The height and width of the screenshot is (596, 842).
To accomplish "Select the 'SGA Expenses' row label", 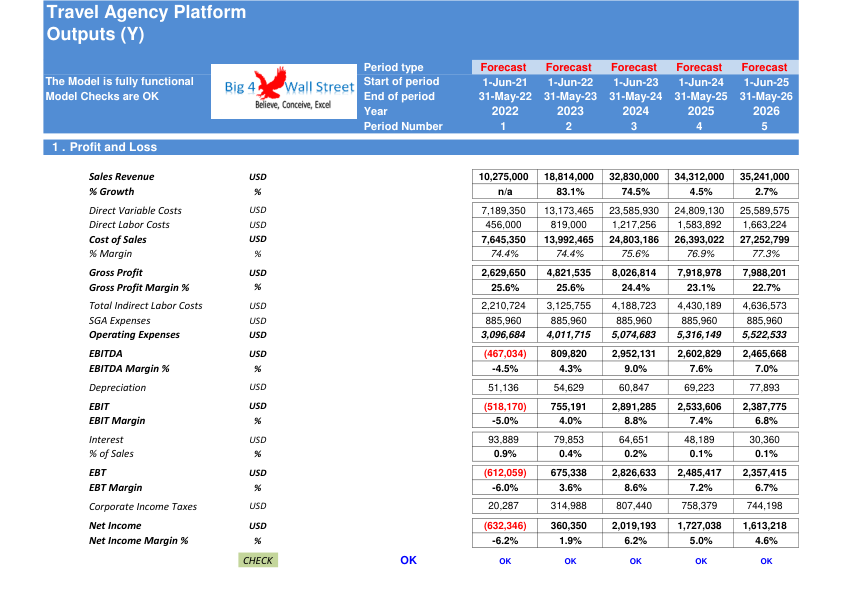I will tap(120, 321).
